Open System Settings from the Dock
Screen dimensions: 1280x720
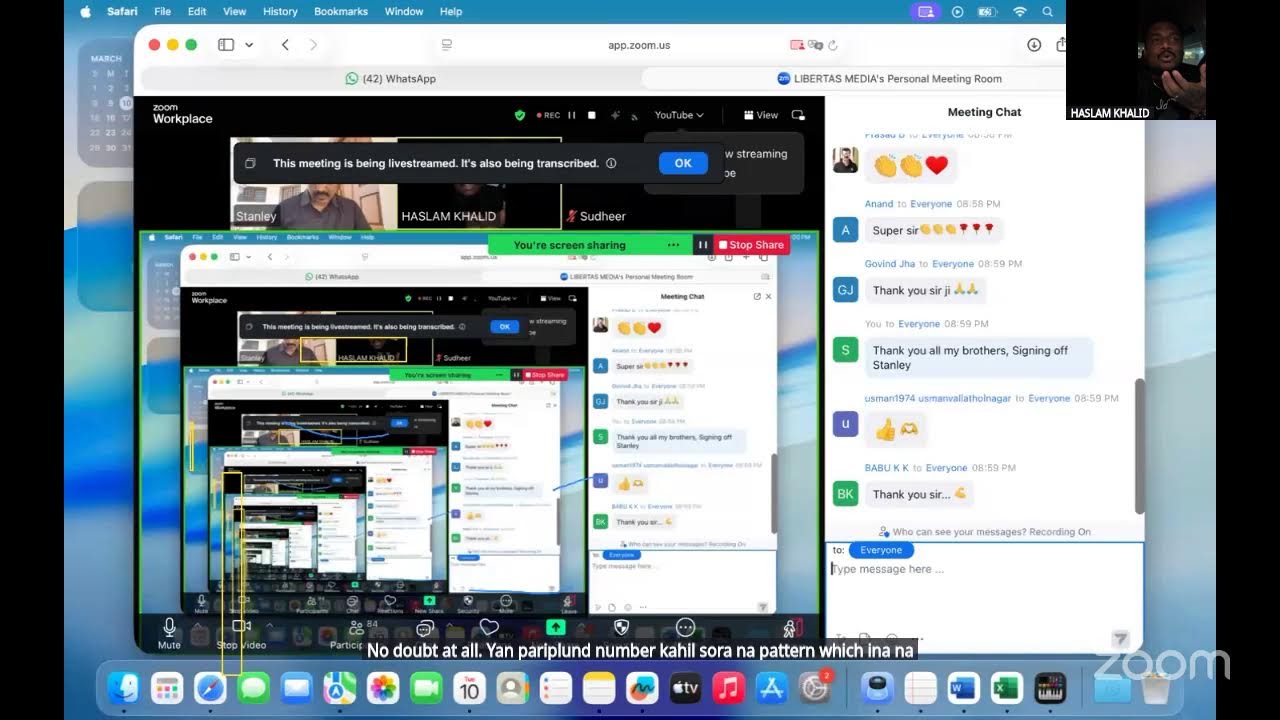click(x=814, y=688)
